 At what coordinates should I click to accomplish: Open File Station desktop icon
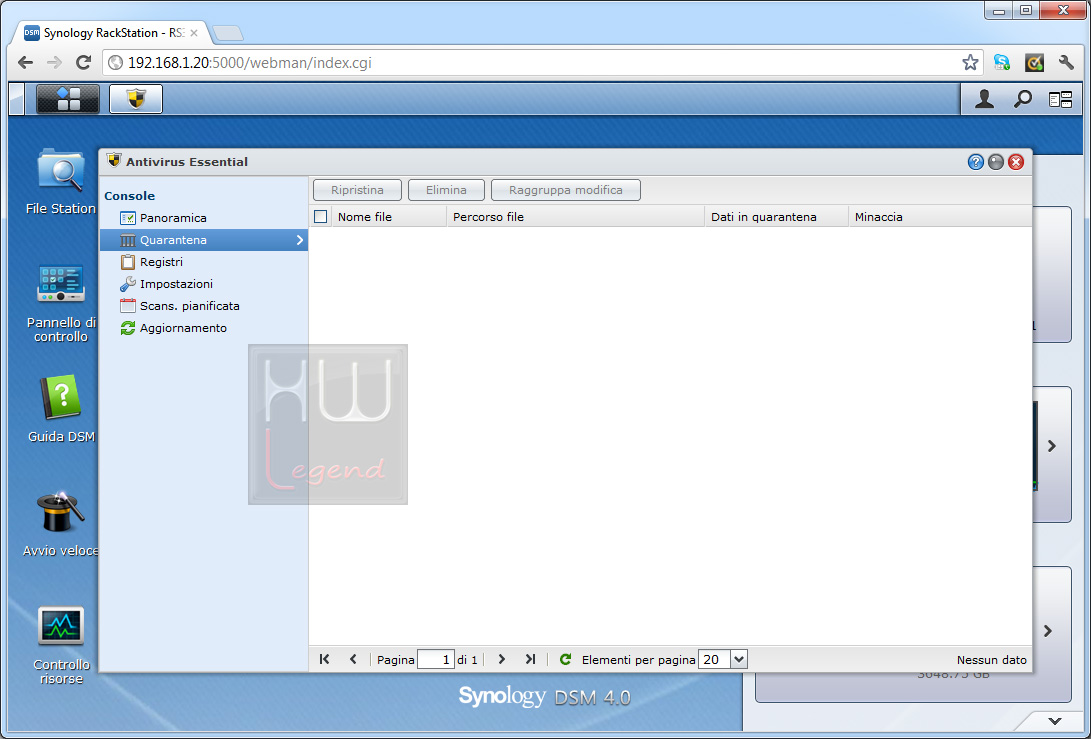[61, 181]
